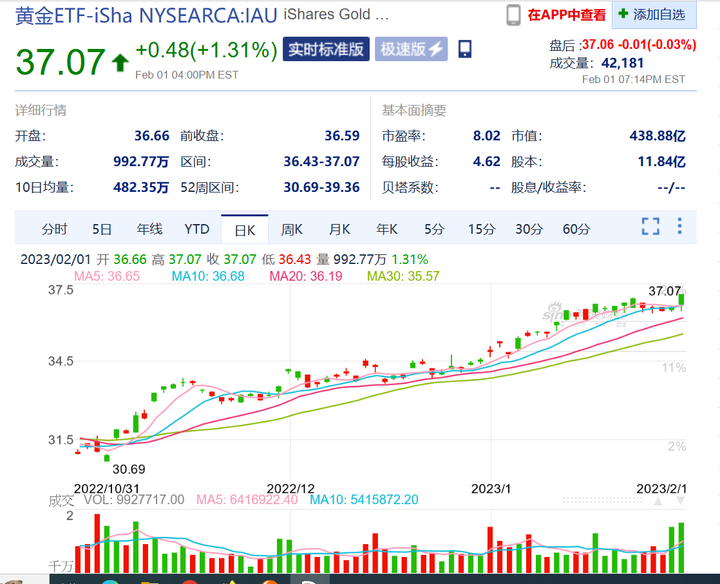The image size is (720, 584).
Task: Click 市值 value 438.88亿
Action: (x=657, y=136)
